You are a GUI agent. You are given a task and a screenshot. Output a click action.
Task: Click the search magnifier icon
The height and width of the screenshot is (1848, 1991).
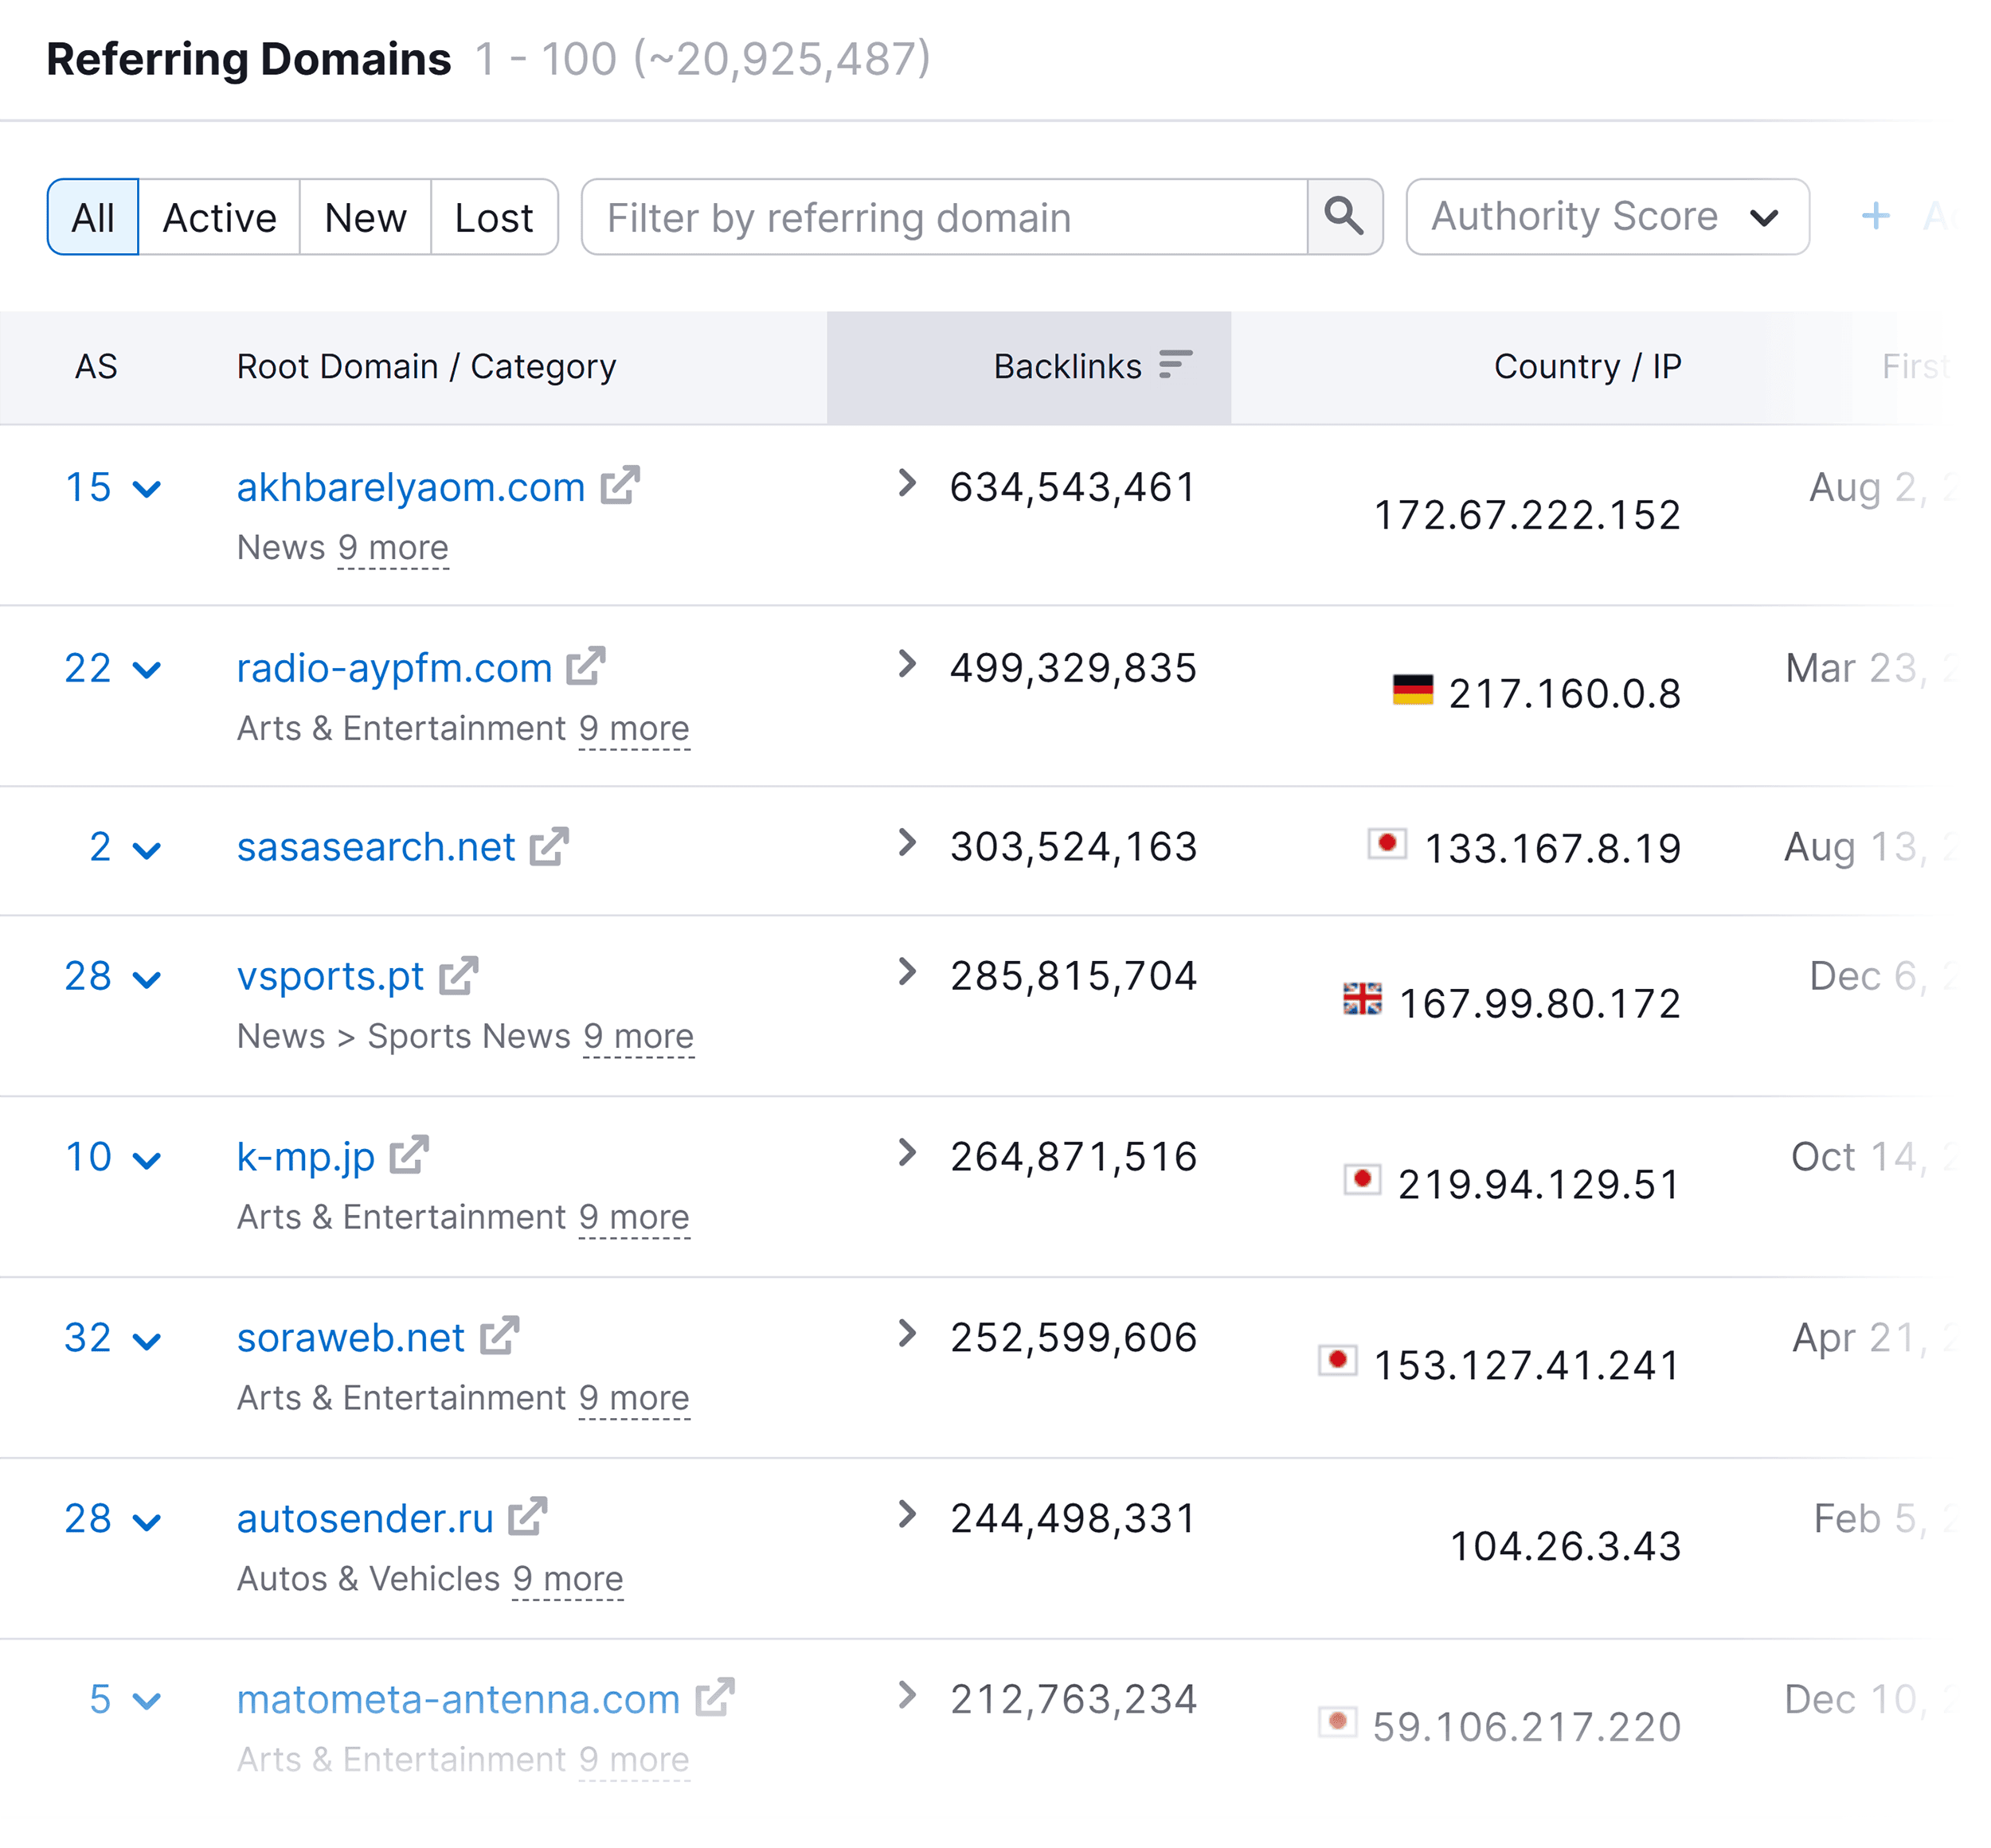(x=1344, y=216)
